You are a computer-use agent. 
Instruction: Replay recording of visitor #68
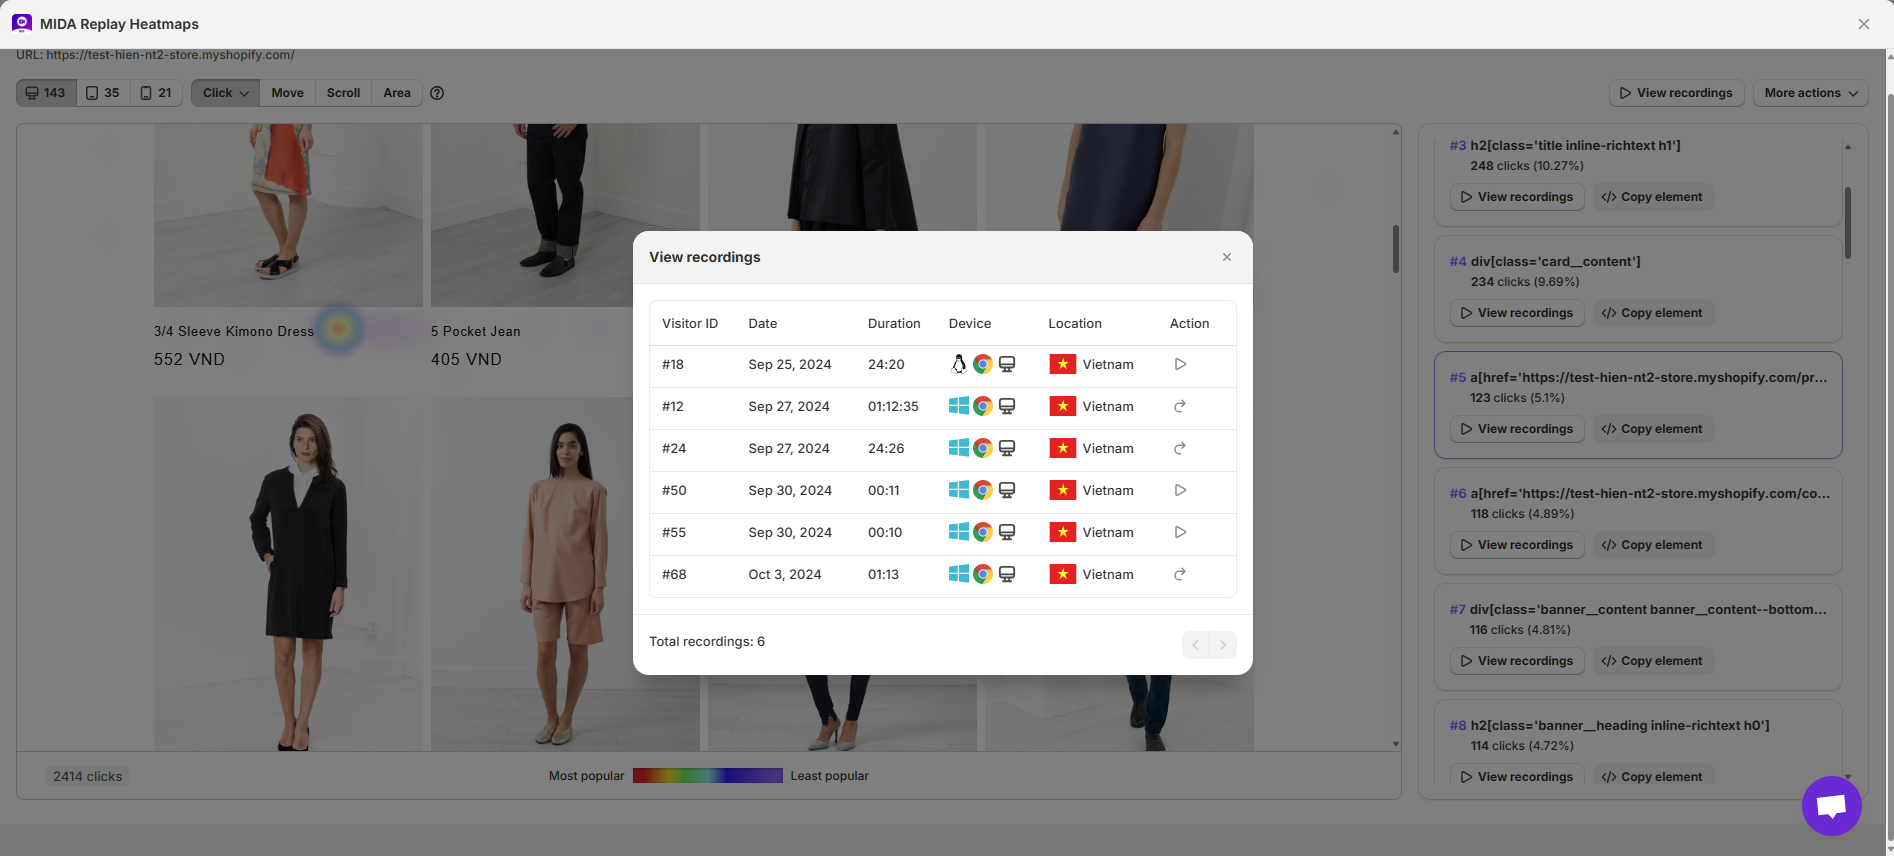(x=1180, y=574)
